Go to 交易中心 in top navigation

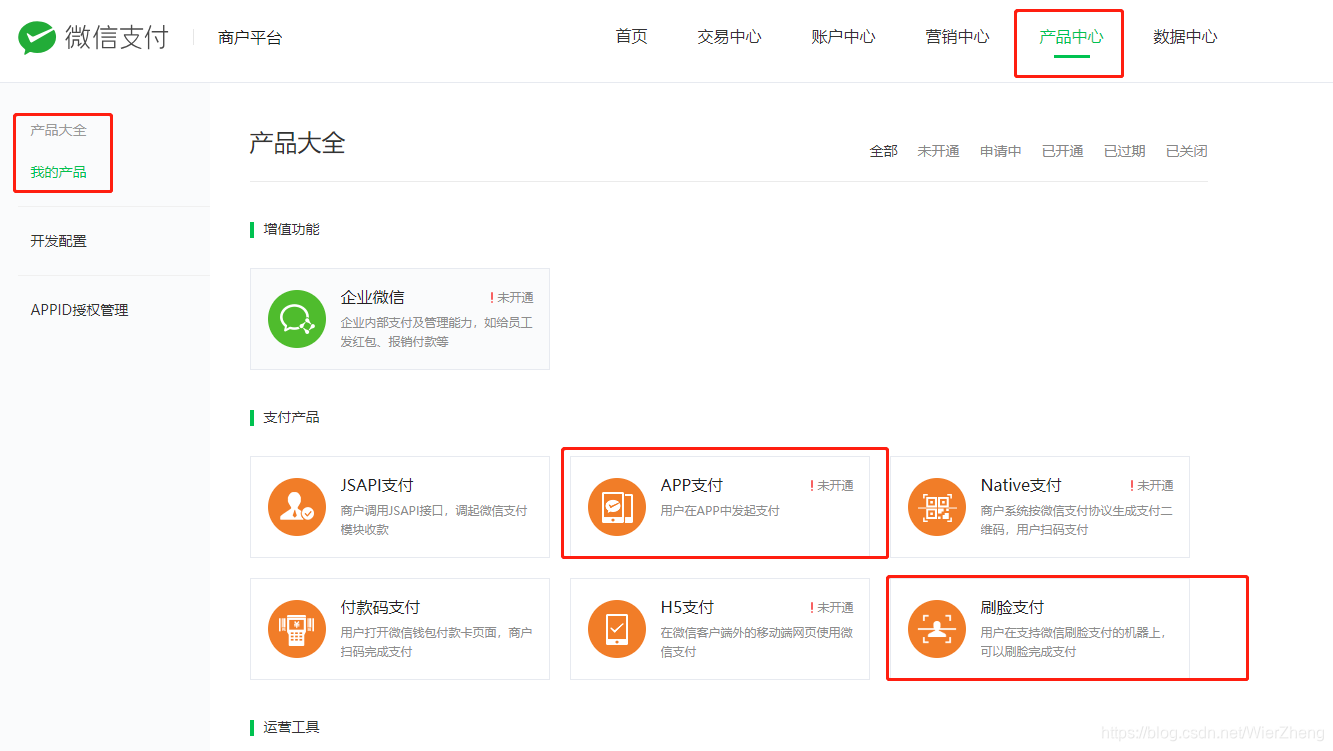[729, 37]
